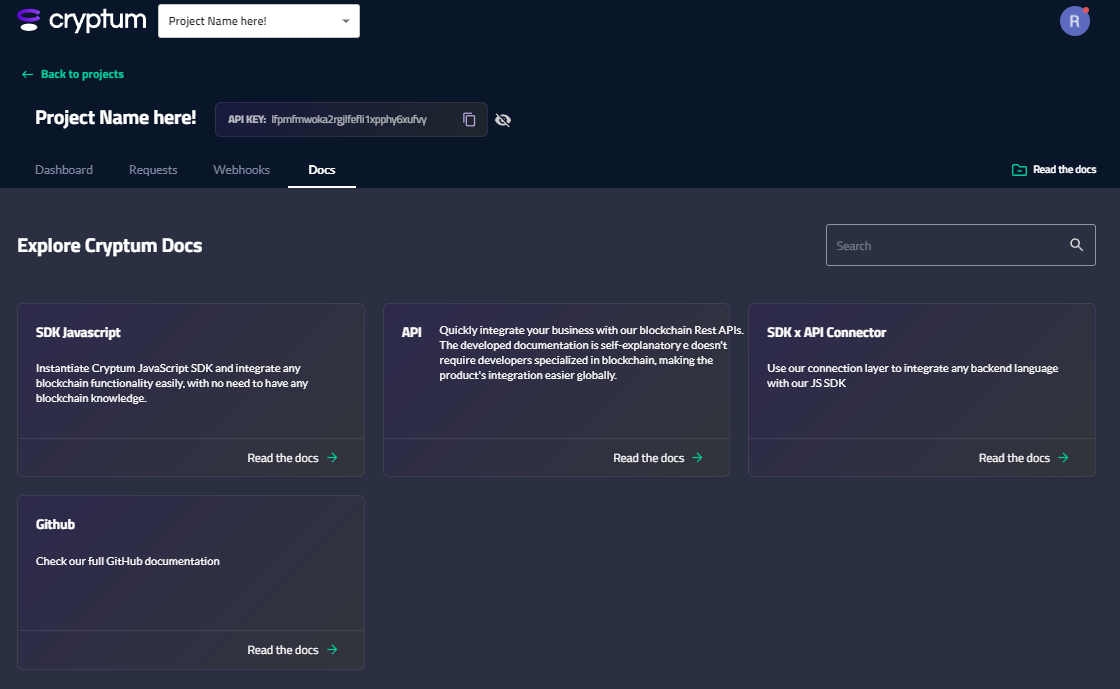Click the API card description paragraph
The width and height of the screenshot is (1120, 689).
pyautogui.click(x=591, y=353)
